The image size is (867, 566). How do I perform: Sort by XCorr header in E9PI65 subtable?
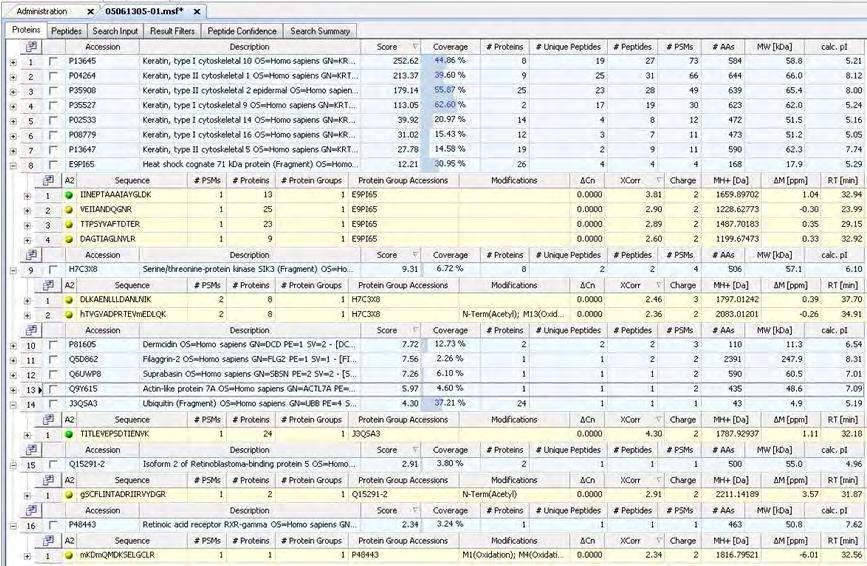pyautogui.click(x=634, y=180)
